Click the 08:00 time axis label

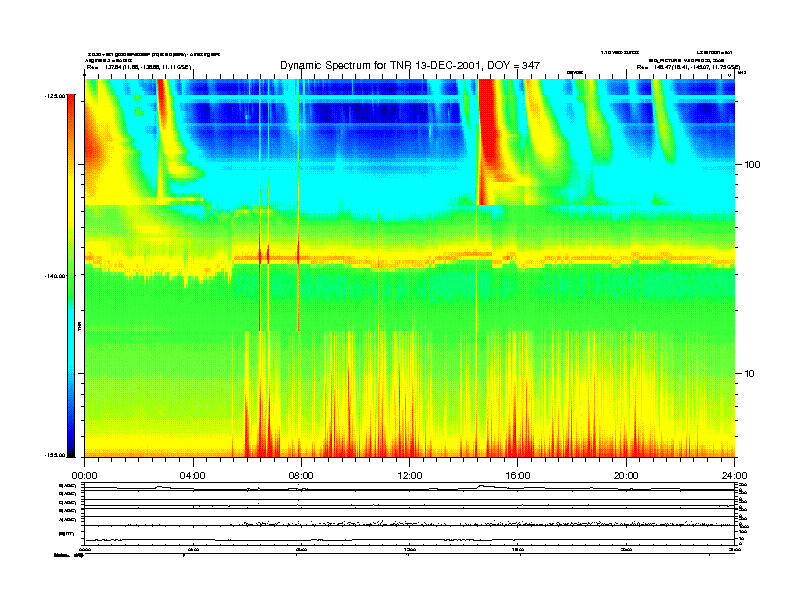point(301,476)
